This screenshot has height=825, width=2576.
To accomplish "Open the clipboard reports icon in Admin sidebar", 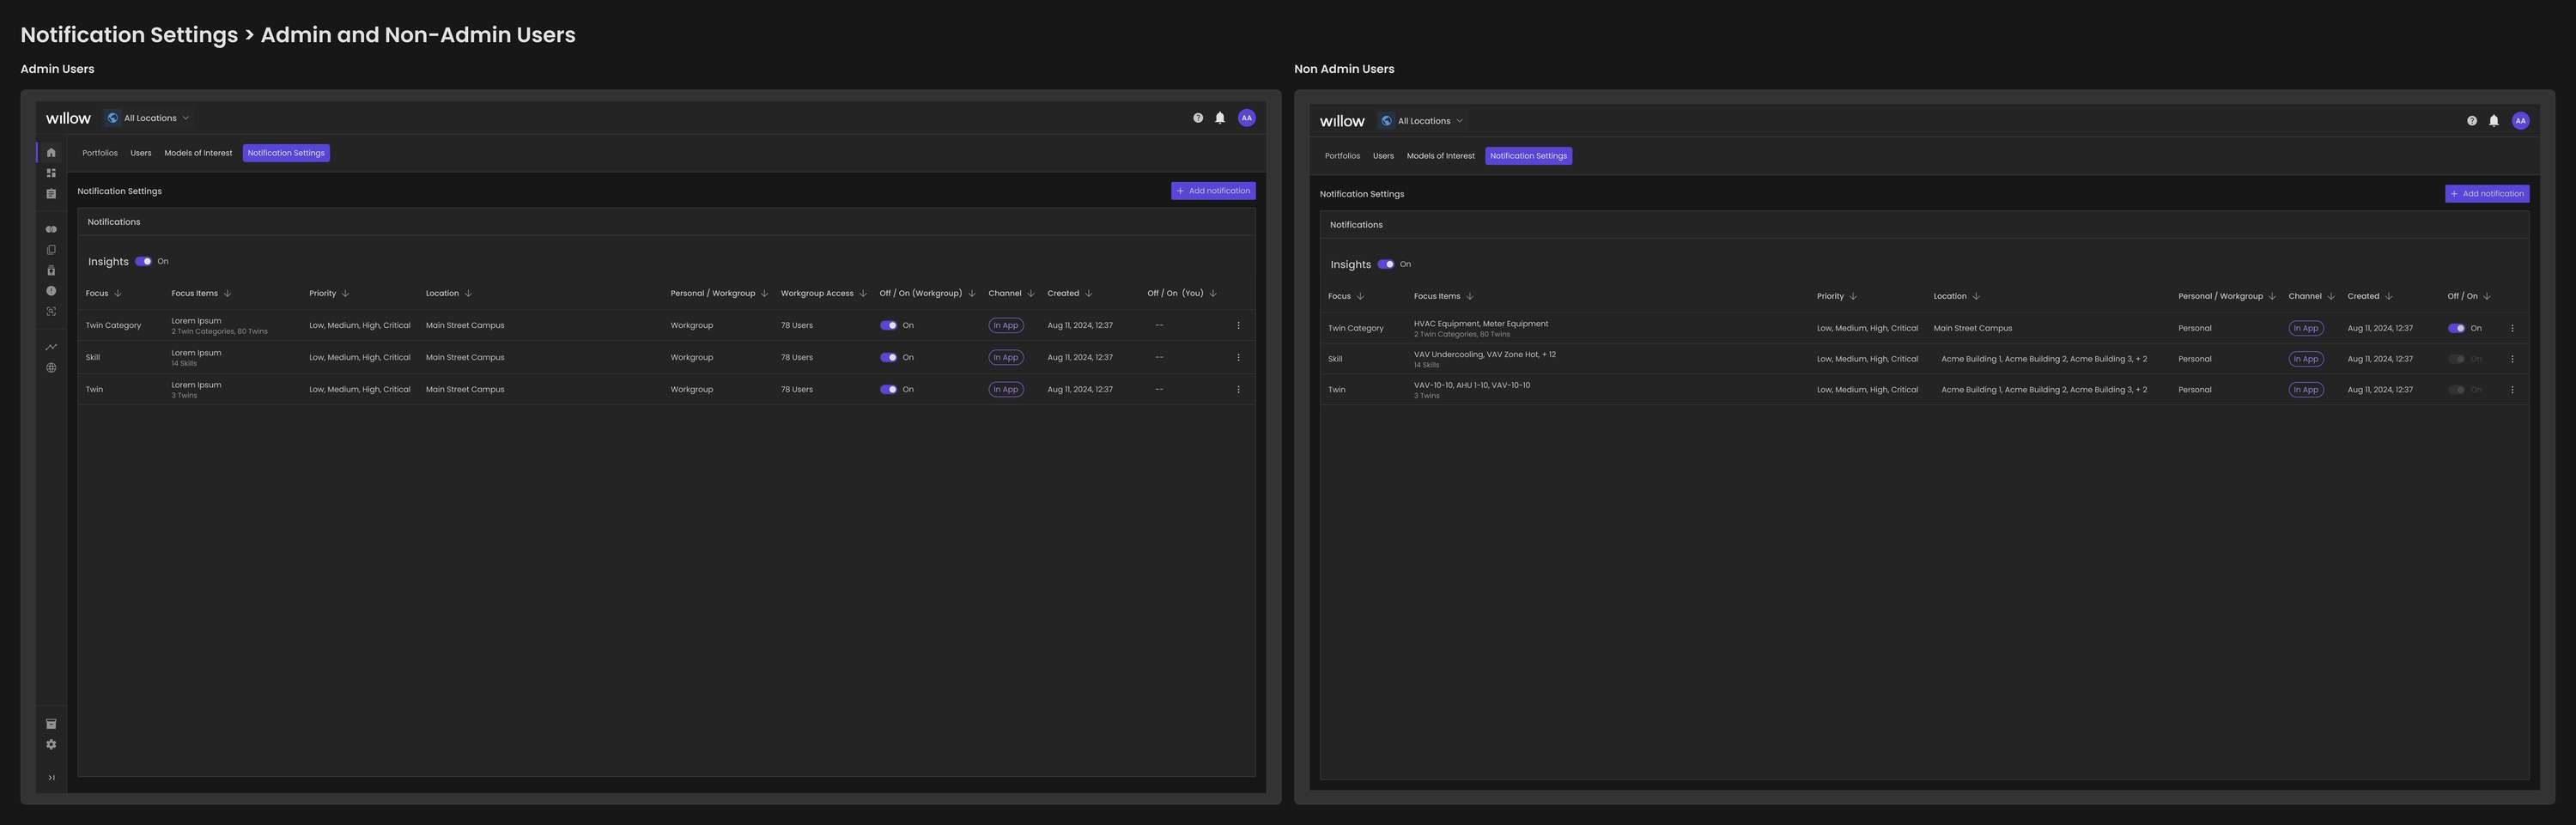I will [x=51, y=194].
